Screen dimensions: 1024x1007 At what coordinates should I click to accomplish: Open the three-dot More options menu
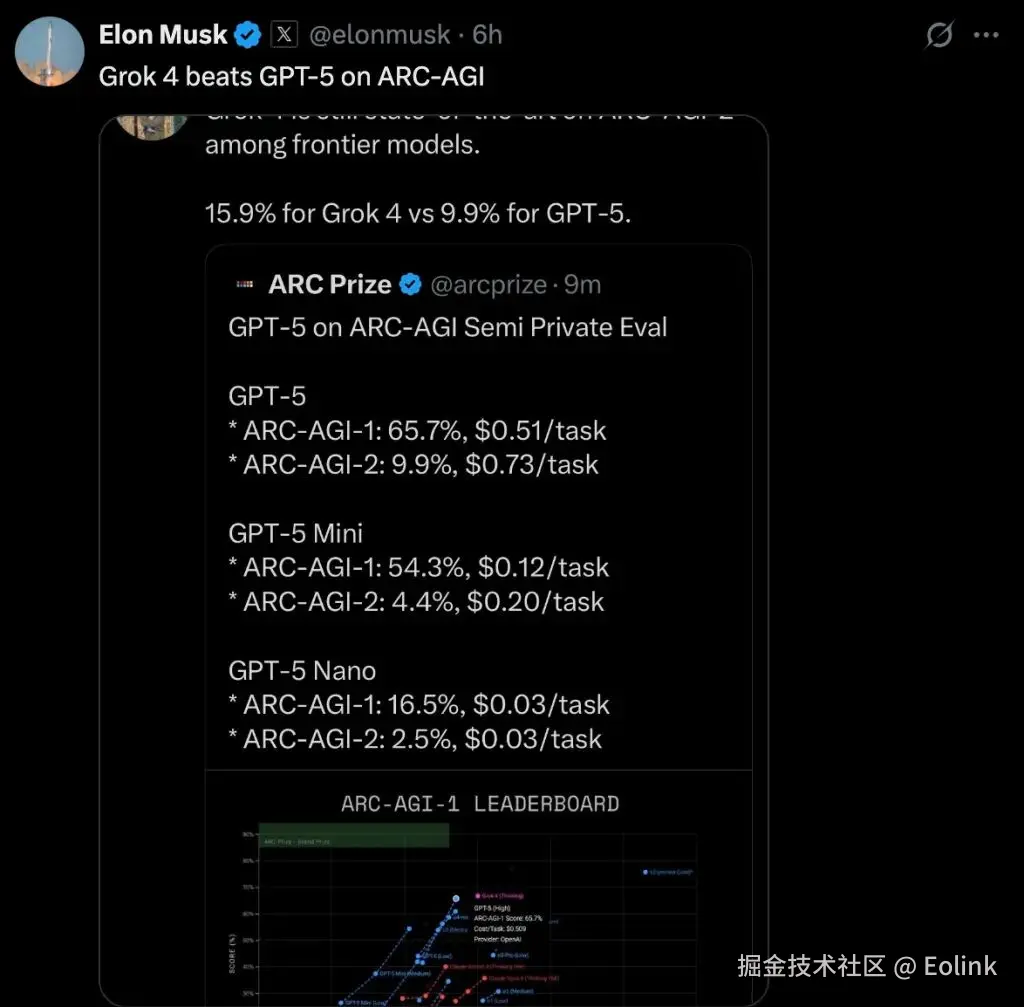point(986,36)
